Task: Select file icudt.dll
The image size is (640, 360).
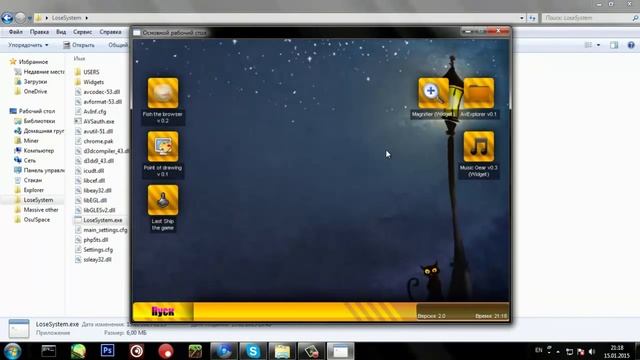Action: click(89, 171)
